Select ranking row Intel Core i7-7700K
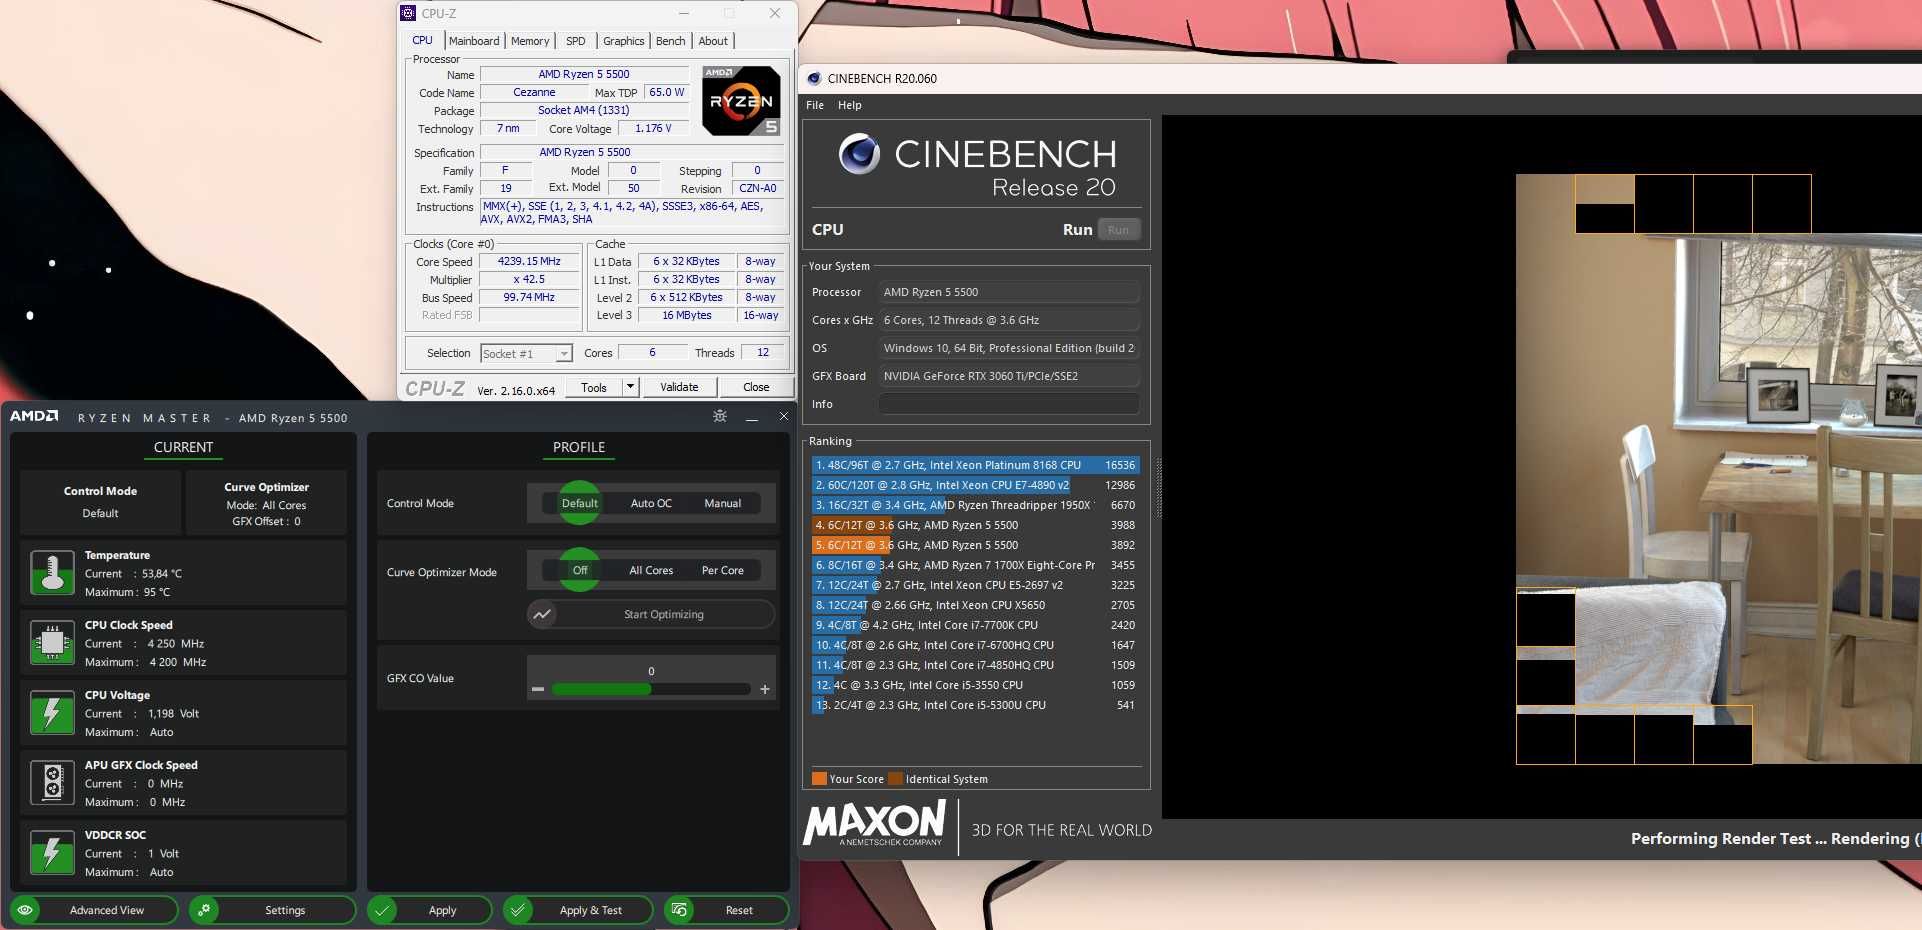The width and height of the screenshot is (1922, 930). (975, 625)
